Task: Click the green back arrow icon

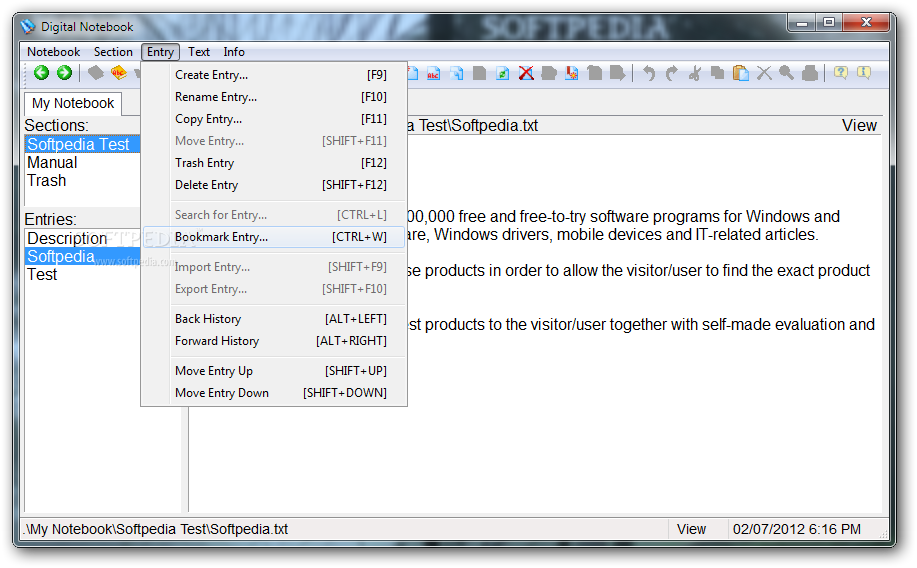Action: 41,73
